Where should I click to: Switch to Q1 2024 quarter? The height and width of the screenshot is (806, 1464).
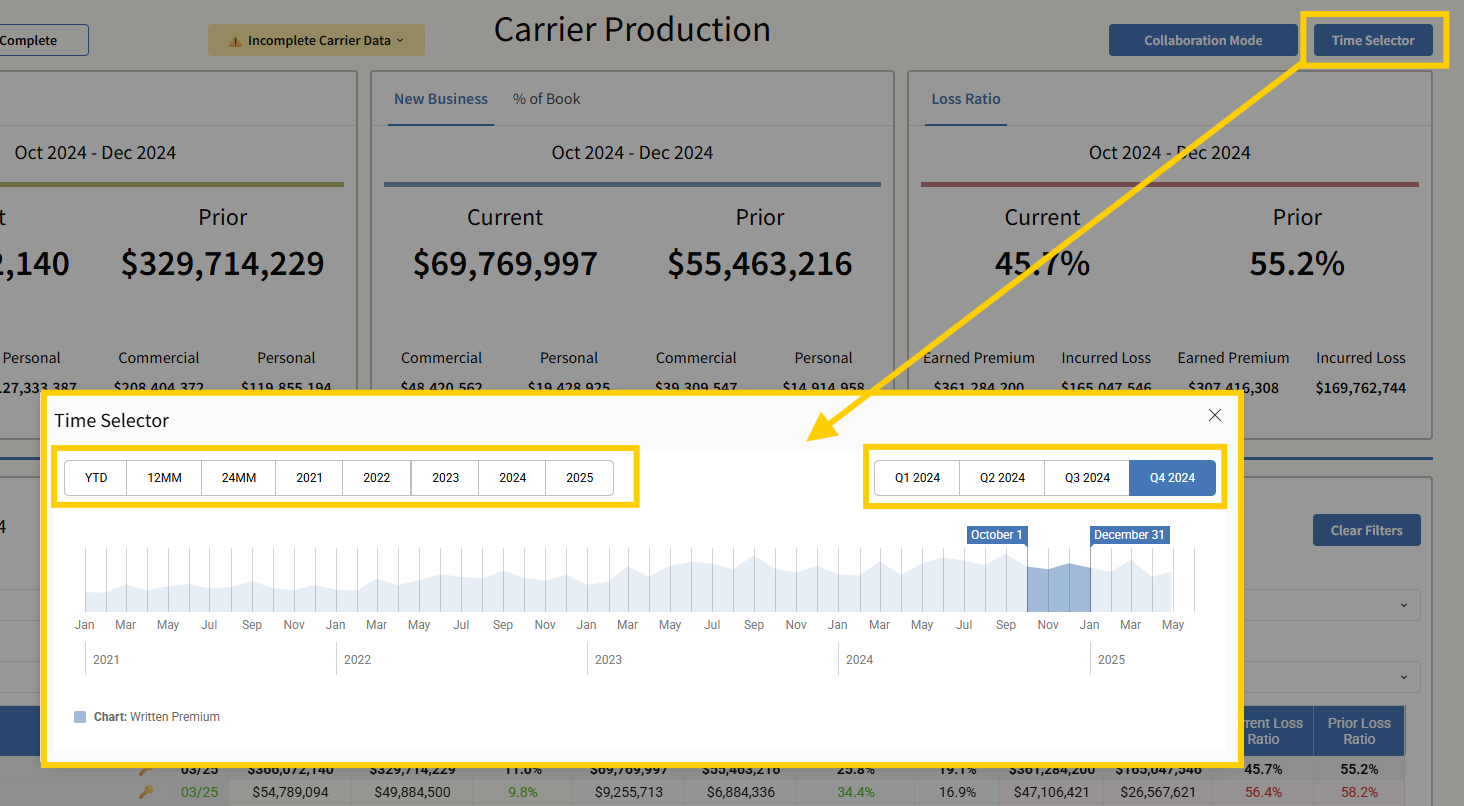918,478
